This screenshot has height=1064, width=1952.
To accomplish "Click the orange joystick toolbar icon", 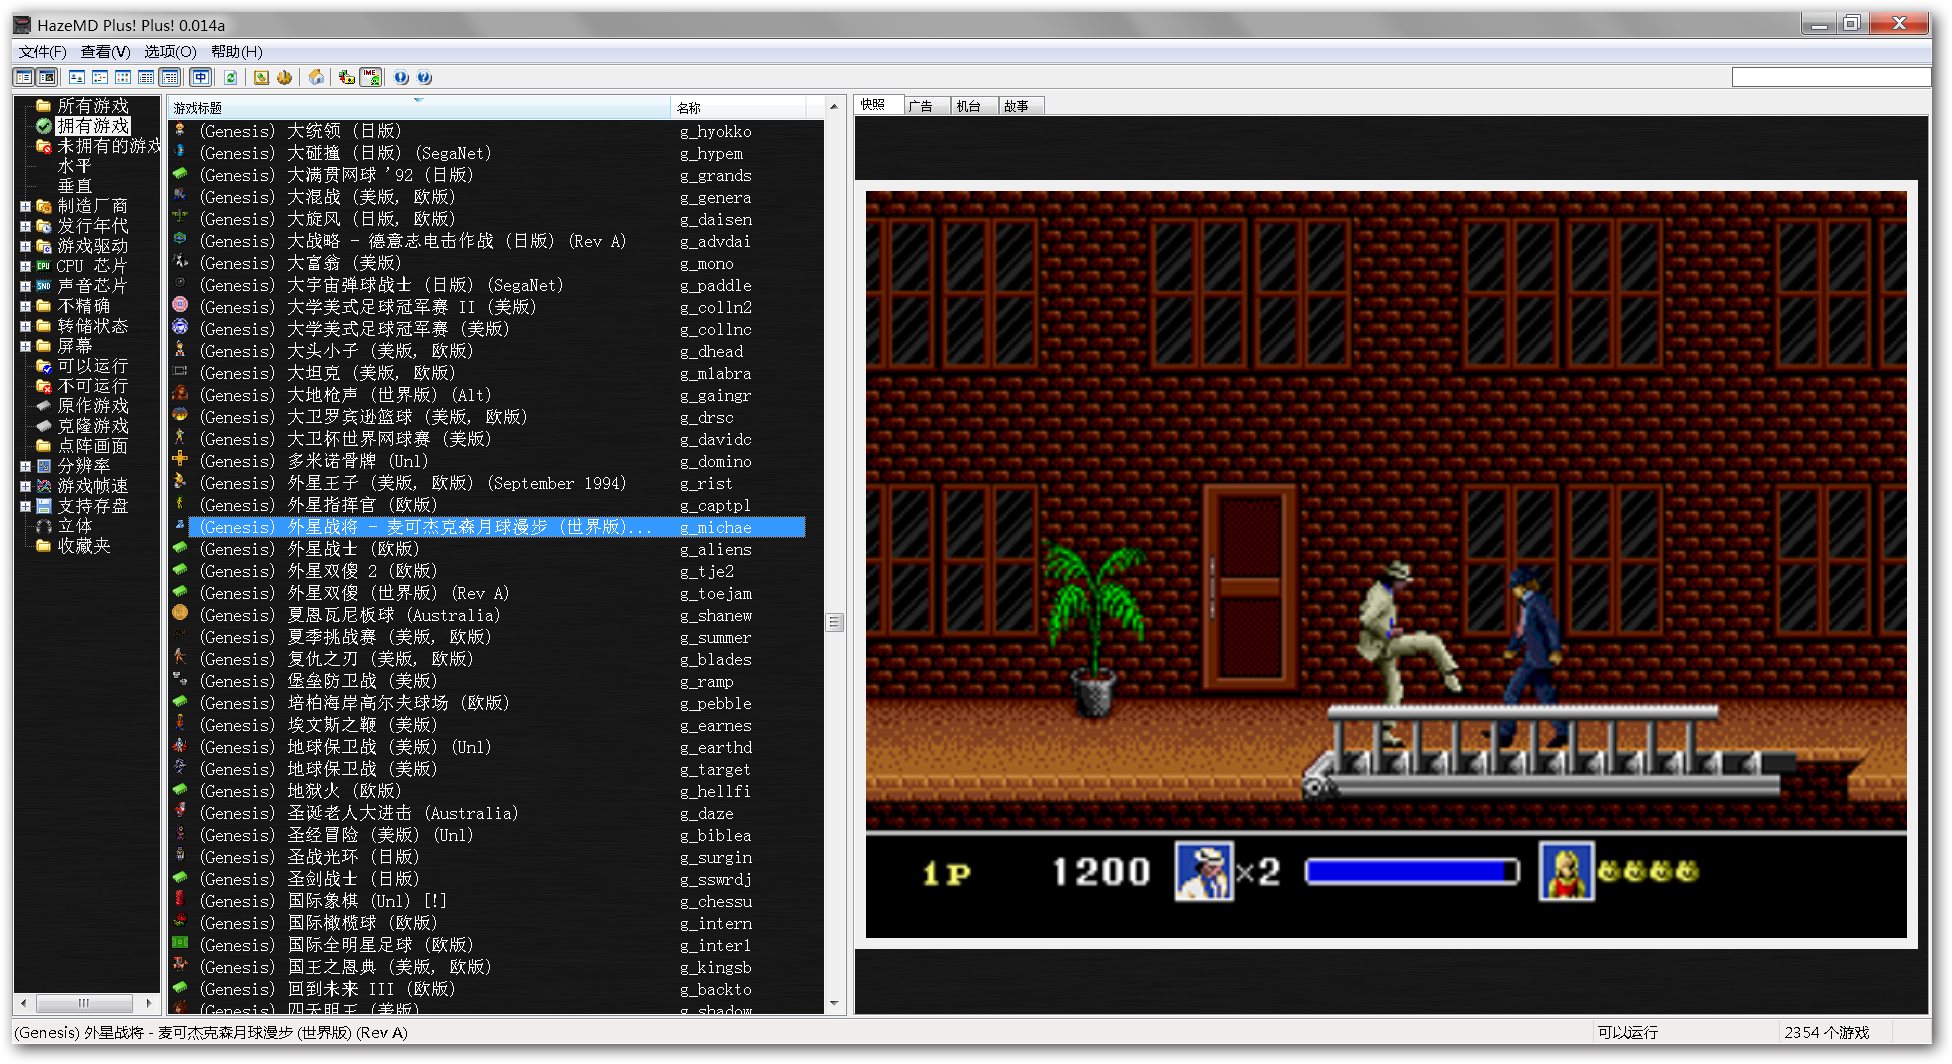I will tap(285, 77).
